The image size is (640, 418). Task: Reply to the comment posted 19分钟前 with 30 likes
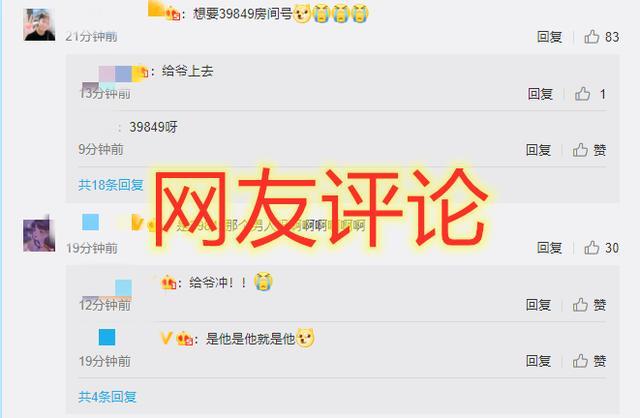tap(549, 248)
